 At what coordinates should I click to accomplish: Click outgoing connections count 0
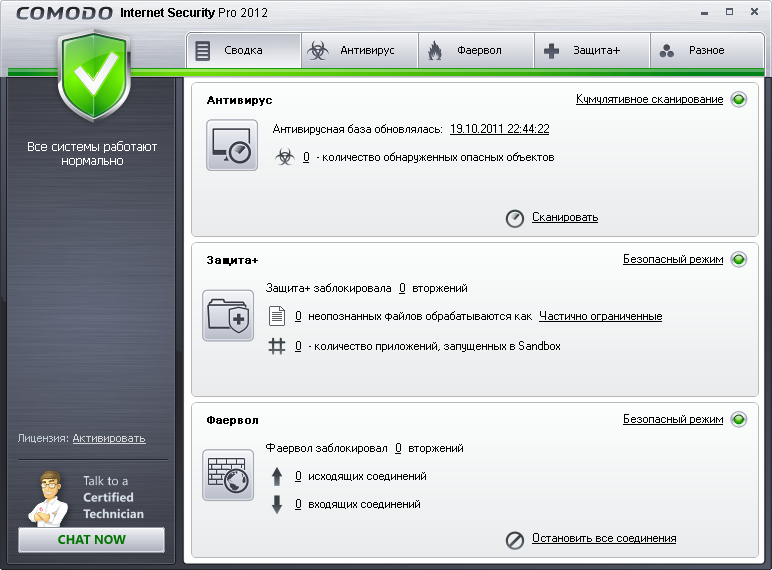tap(298, 476)
